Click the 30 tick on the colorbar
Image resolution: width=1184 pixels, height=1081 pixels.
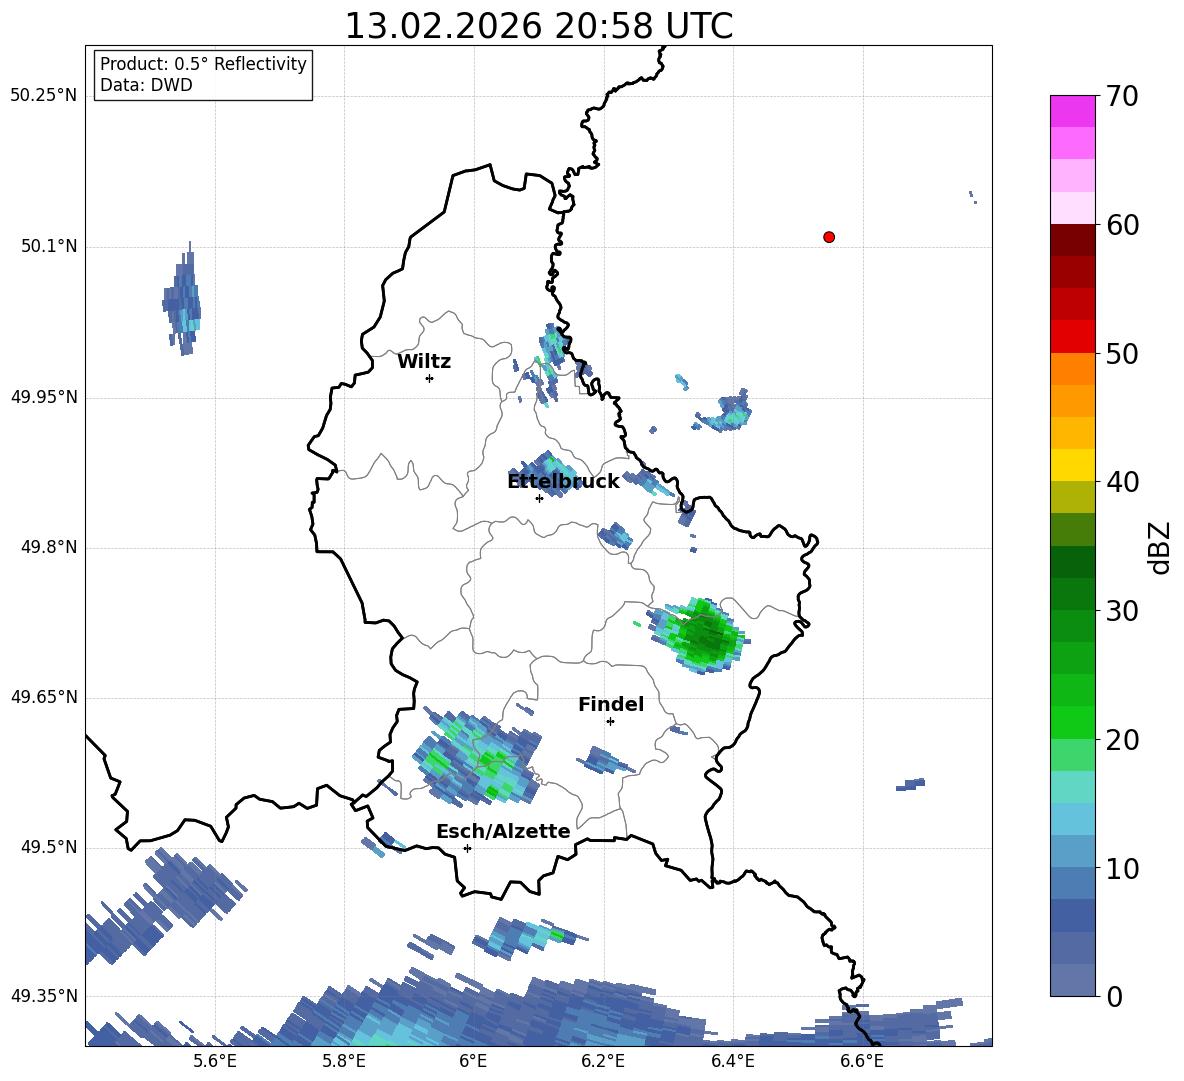click(1122, 611)
